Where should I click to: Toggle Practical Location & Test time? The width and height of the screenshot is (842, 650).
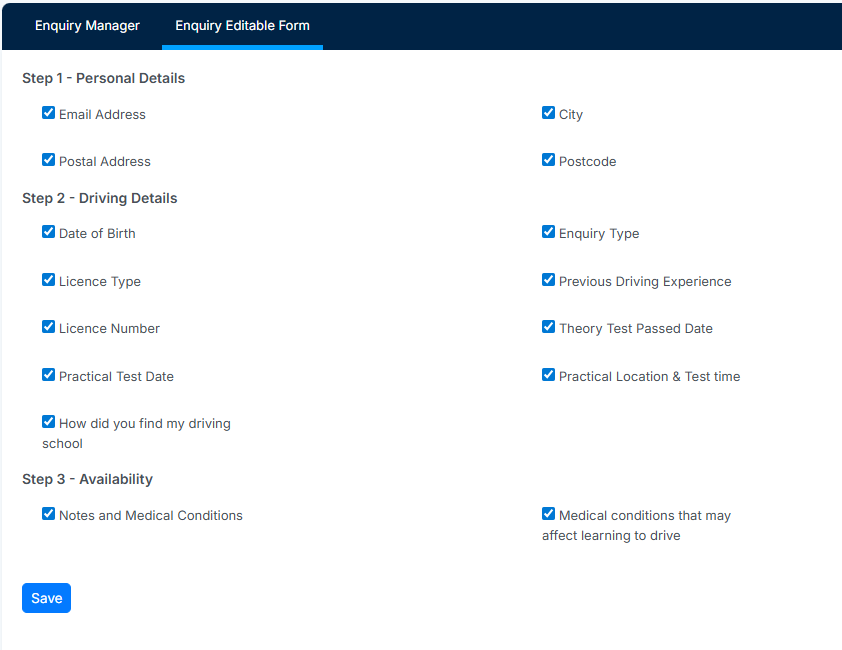tap(548, 374)
